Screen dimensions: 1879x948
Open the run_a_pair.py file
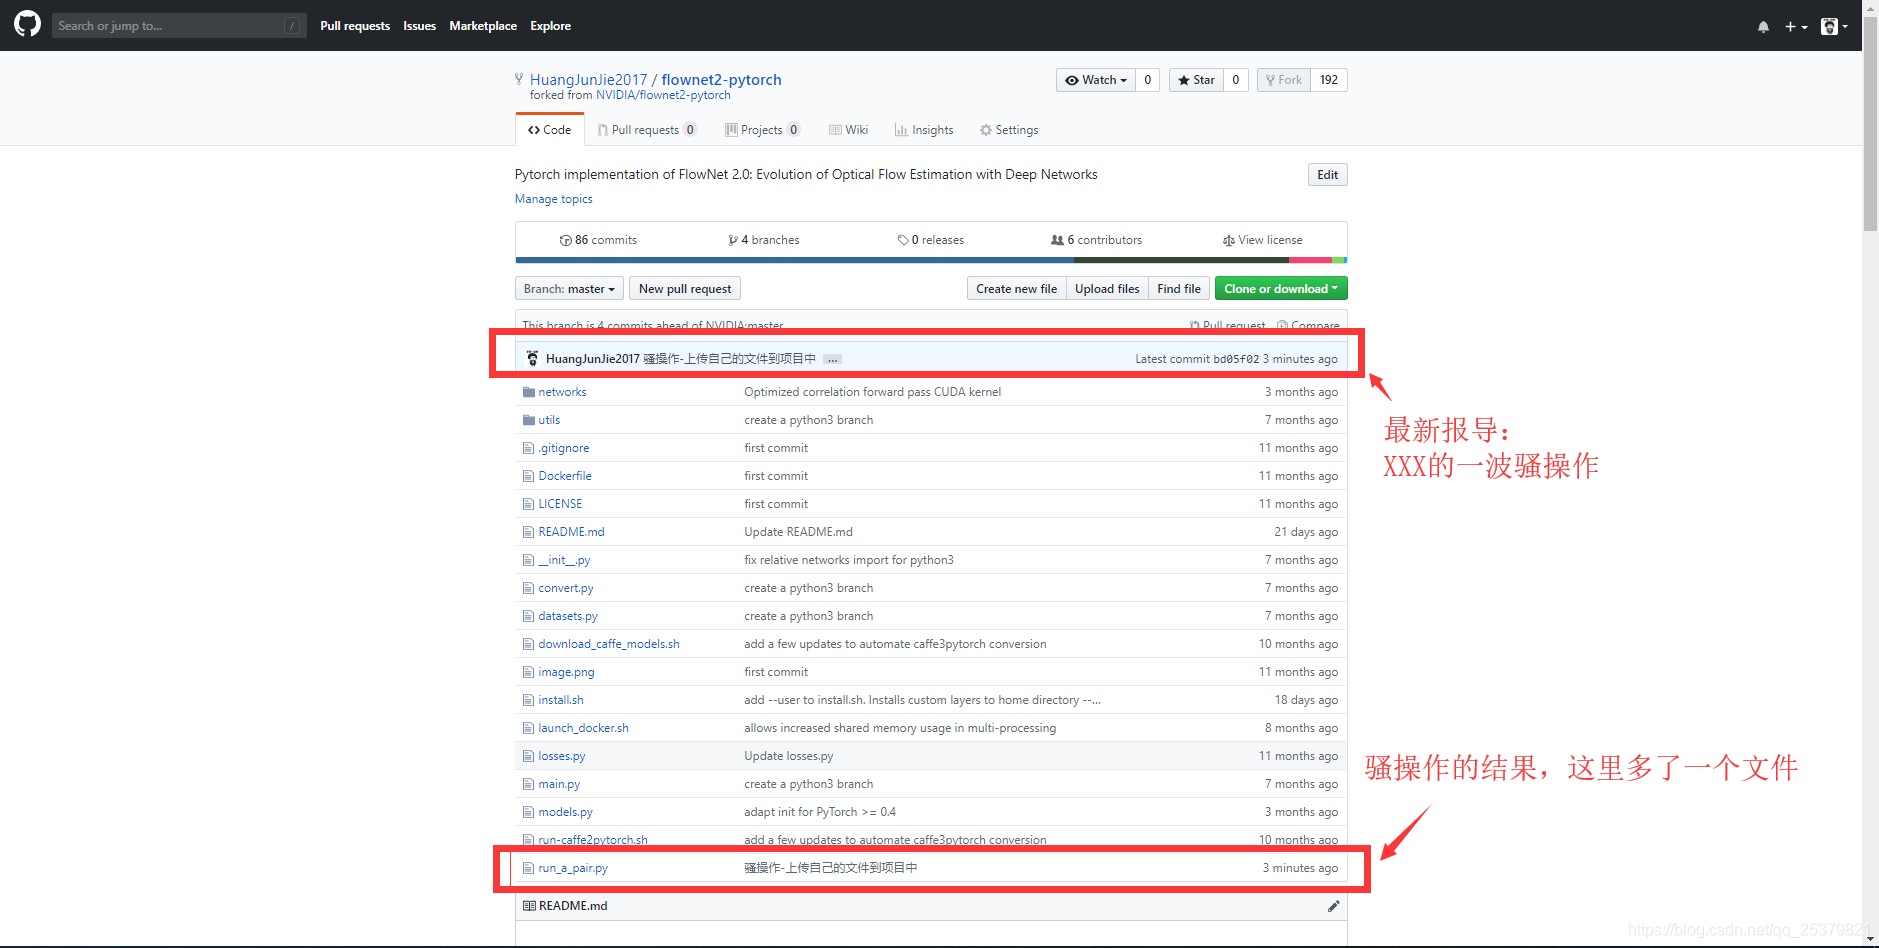(573, 868)
